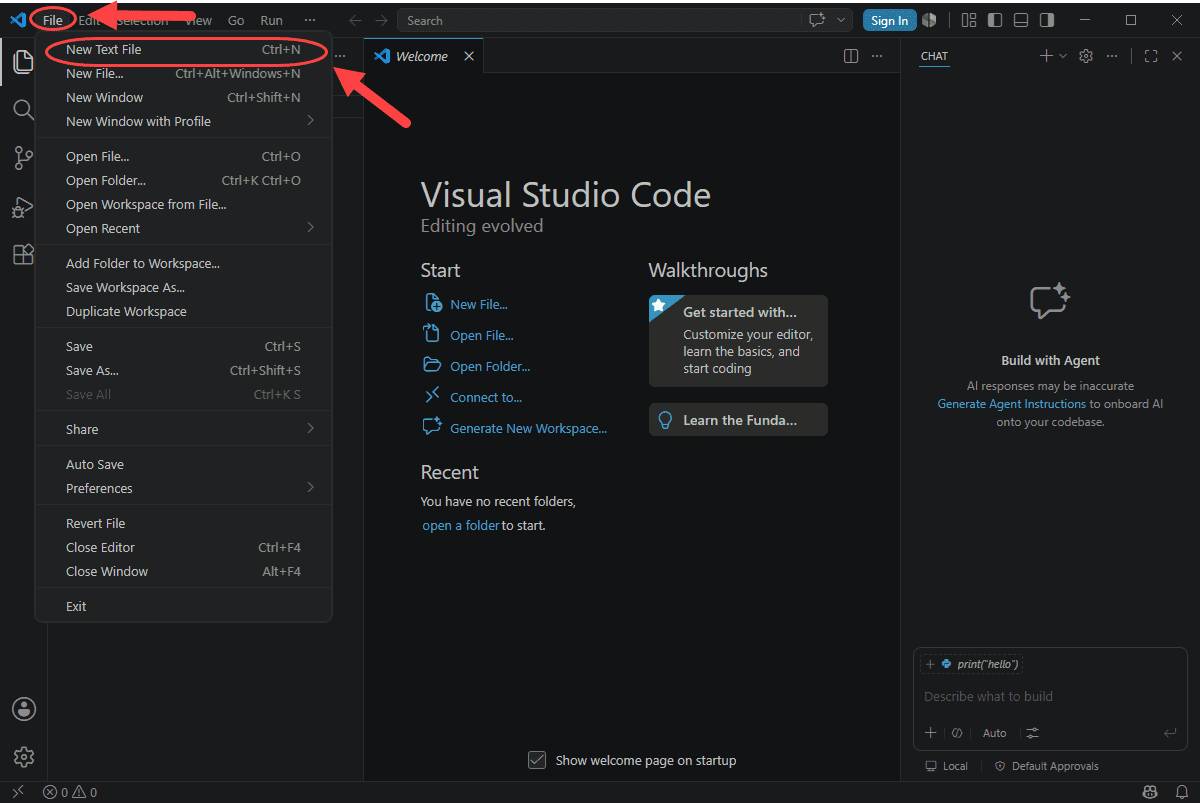Screen dimensions: 1200x803
Task: Attach the print("hello") context chip
Action: pos(971,664)
